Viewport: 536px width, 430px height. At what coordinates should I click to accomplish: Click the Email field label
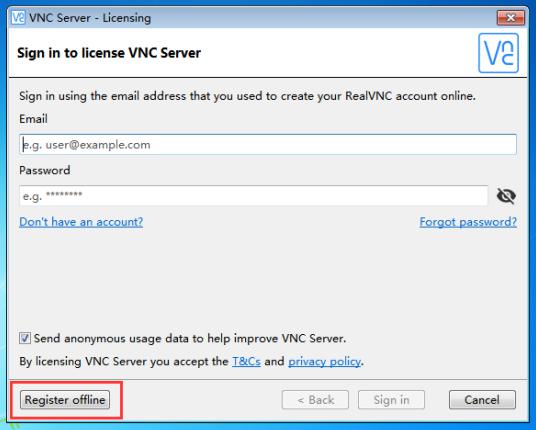(33, 119)
